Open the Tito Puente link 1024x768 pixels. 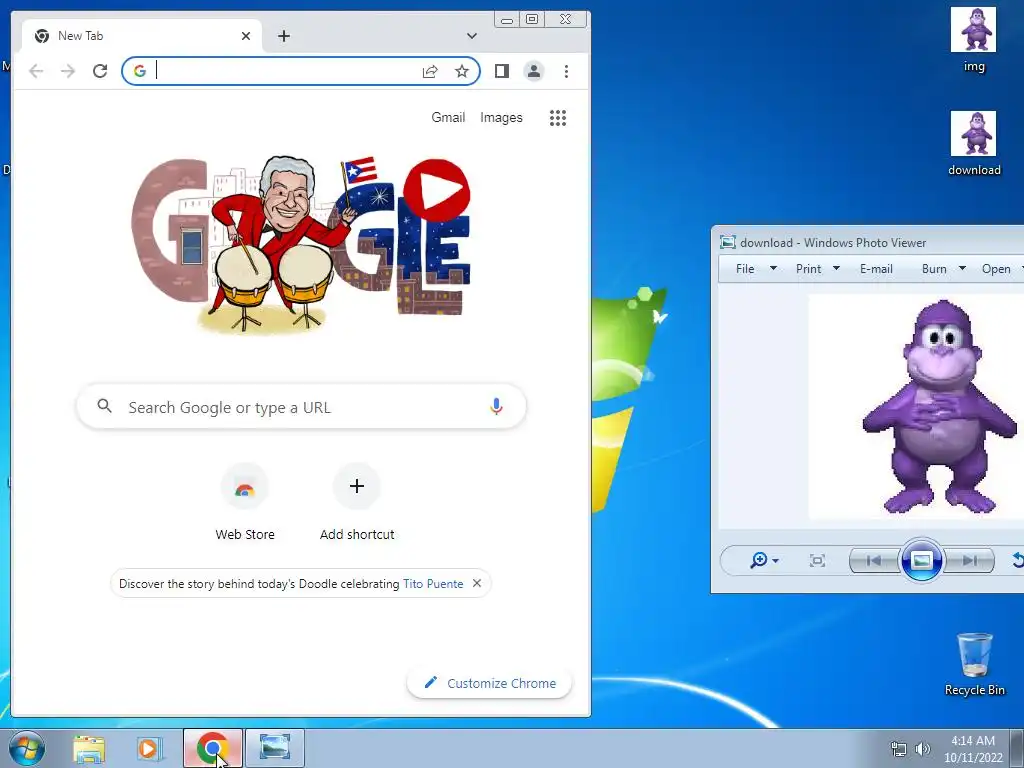click(x=433, y=583)
